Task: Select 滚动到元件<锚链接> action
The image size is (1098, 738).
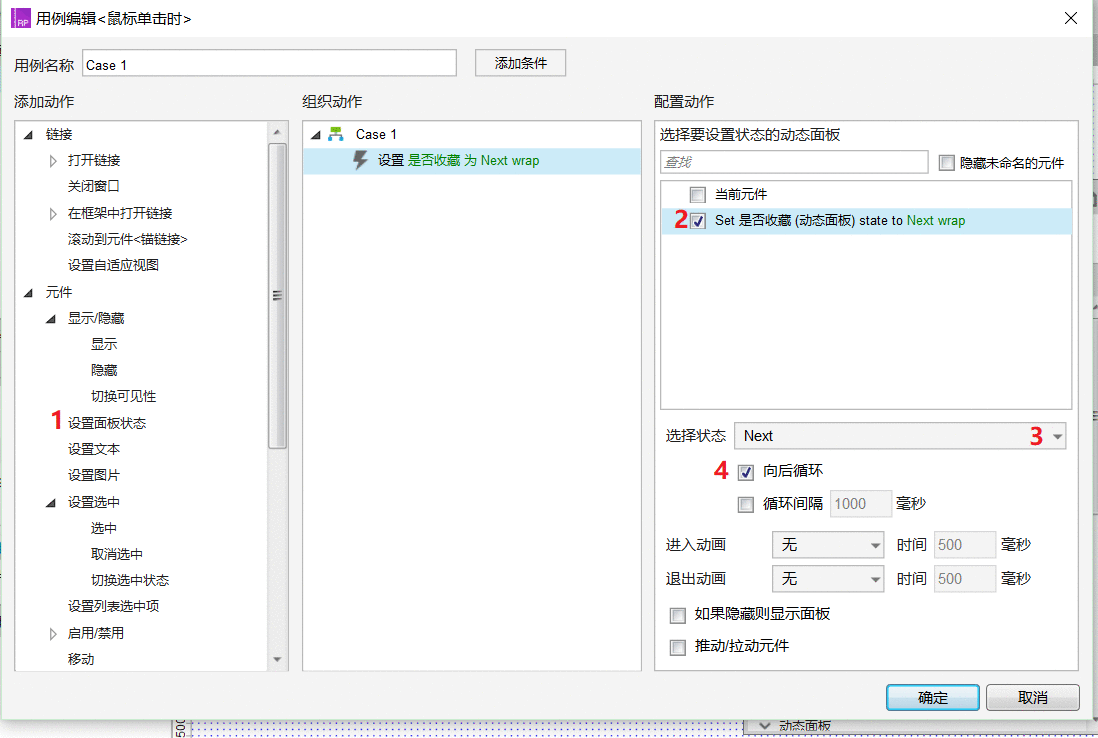Action: 127,239
